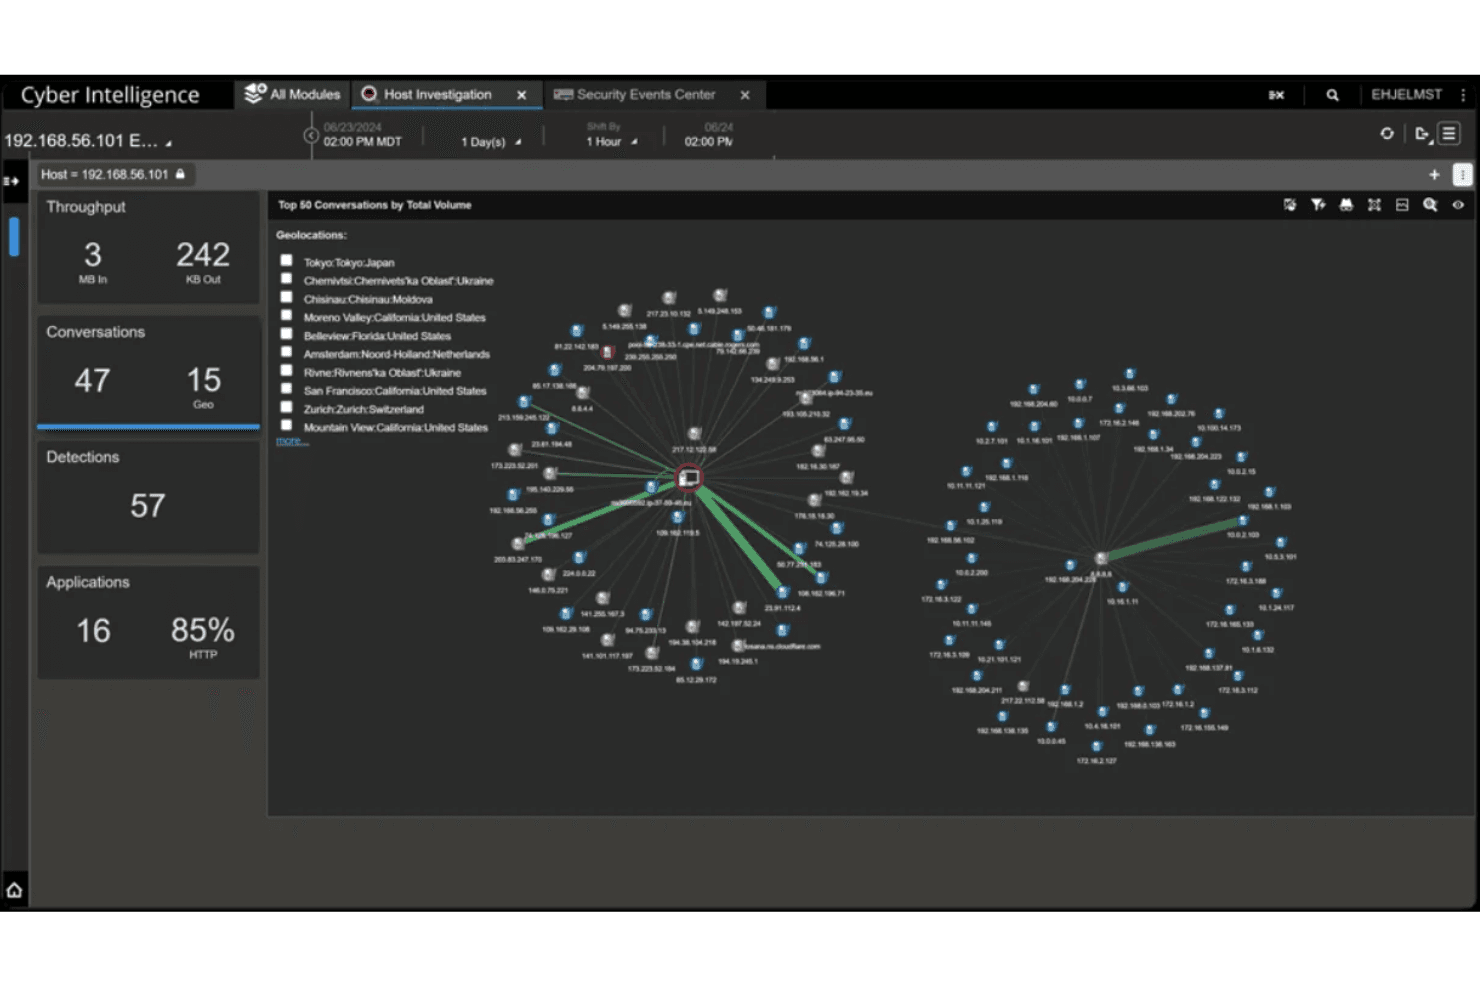Show more geolocations link
This screenshot has width=1480, height=987.
pyautogui.click(x=291, y=441)
